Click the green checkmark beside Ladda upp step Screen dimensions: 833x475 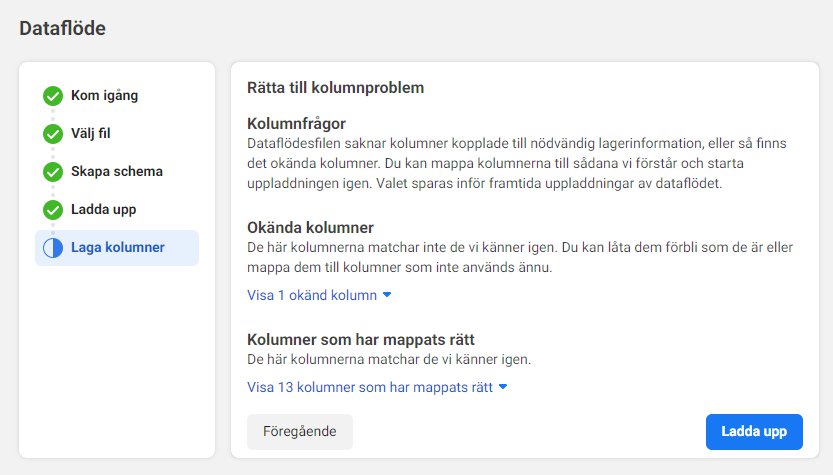coord(53,210)
